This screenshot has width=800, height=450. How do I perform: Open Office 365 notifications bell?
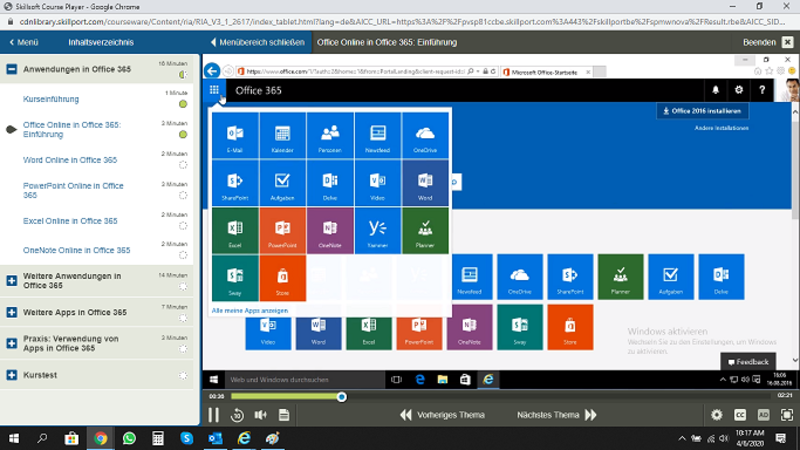click(715, 90)
